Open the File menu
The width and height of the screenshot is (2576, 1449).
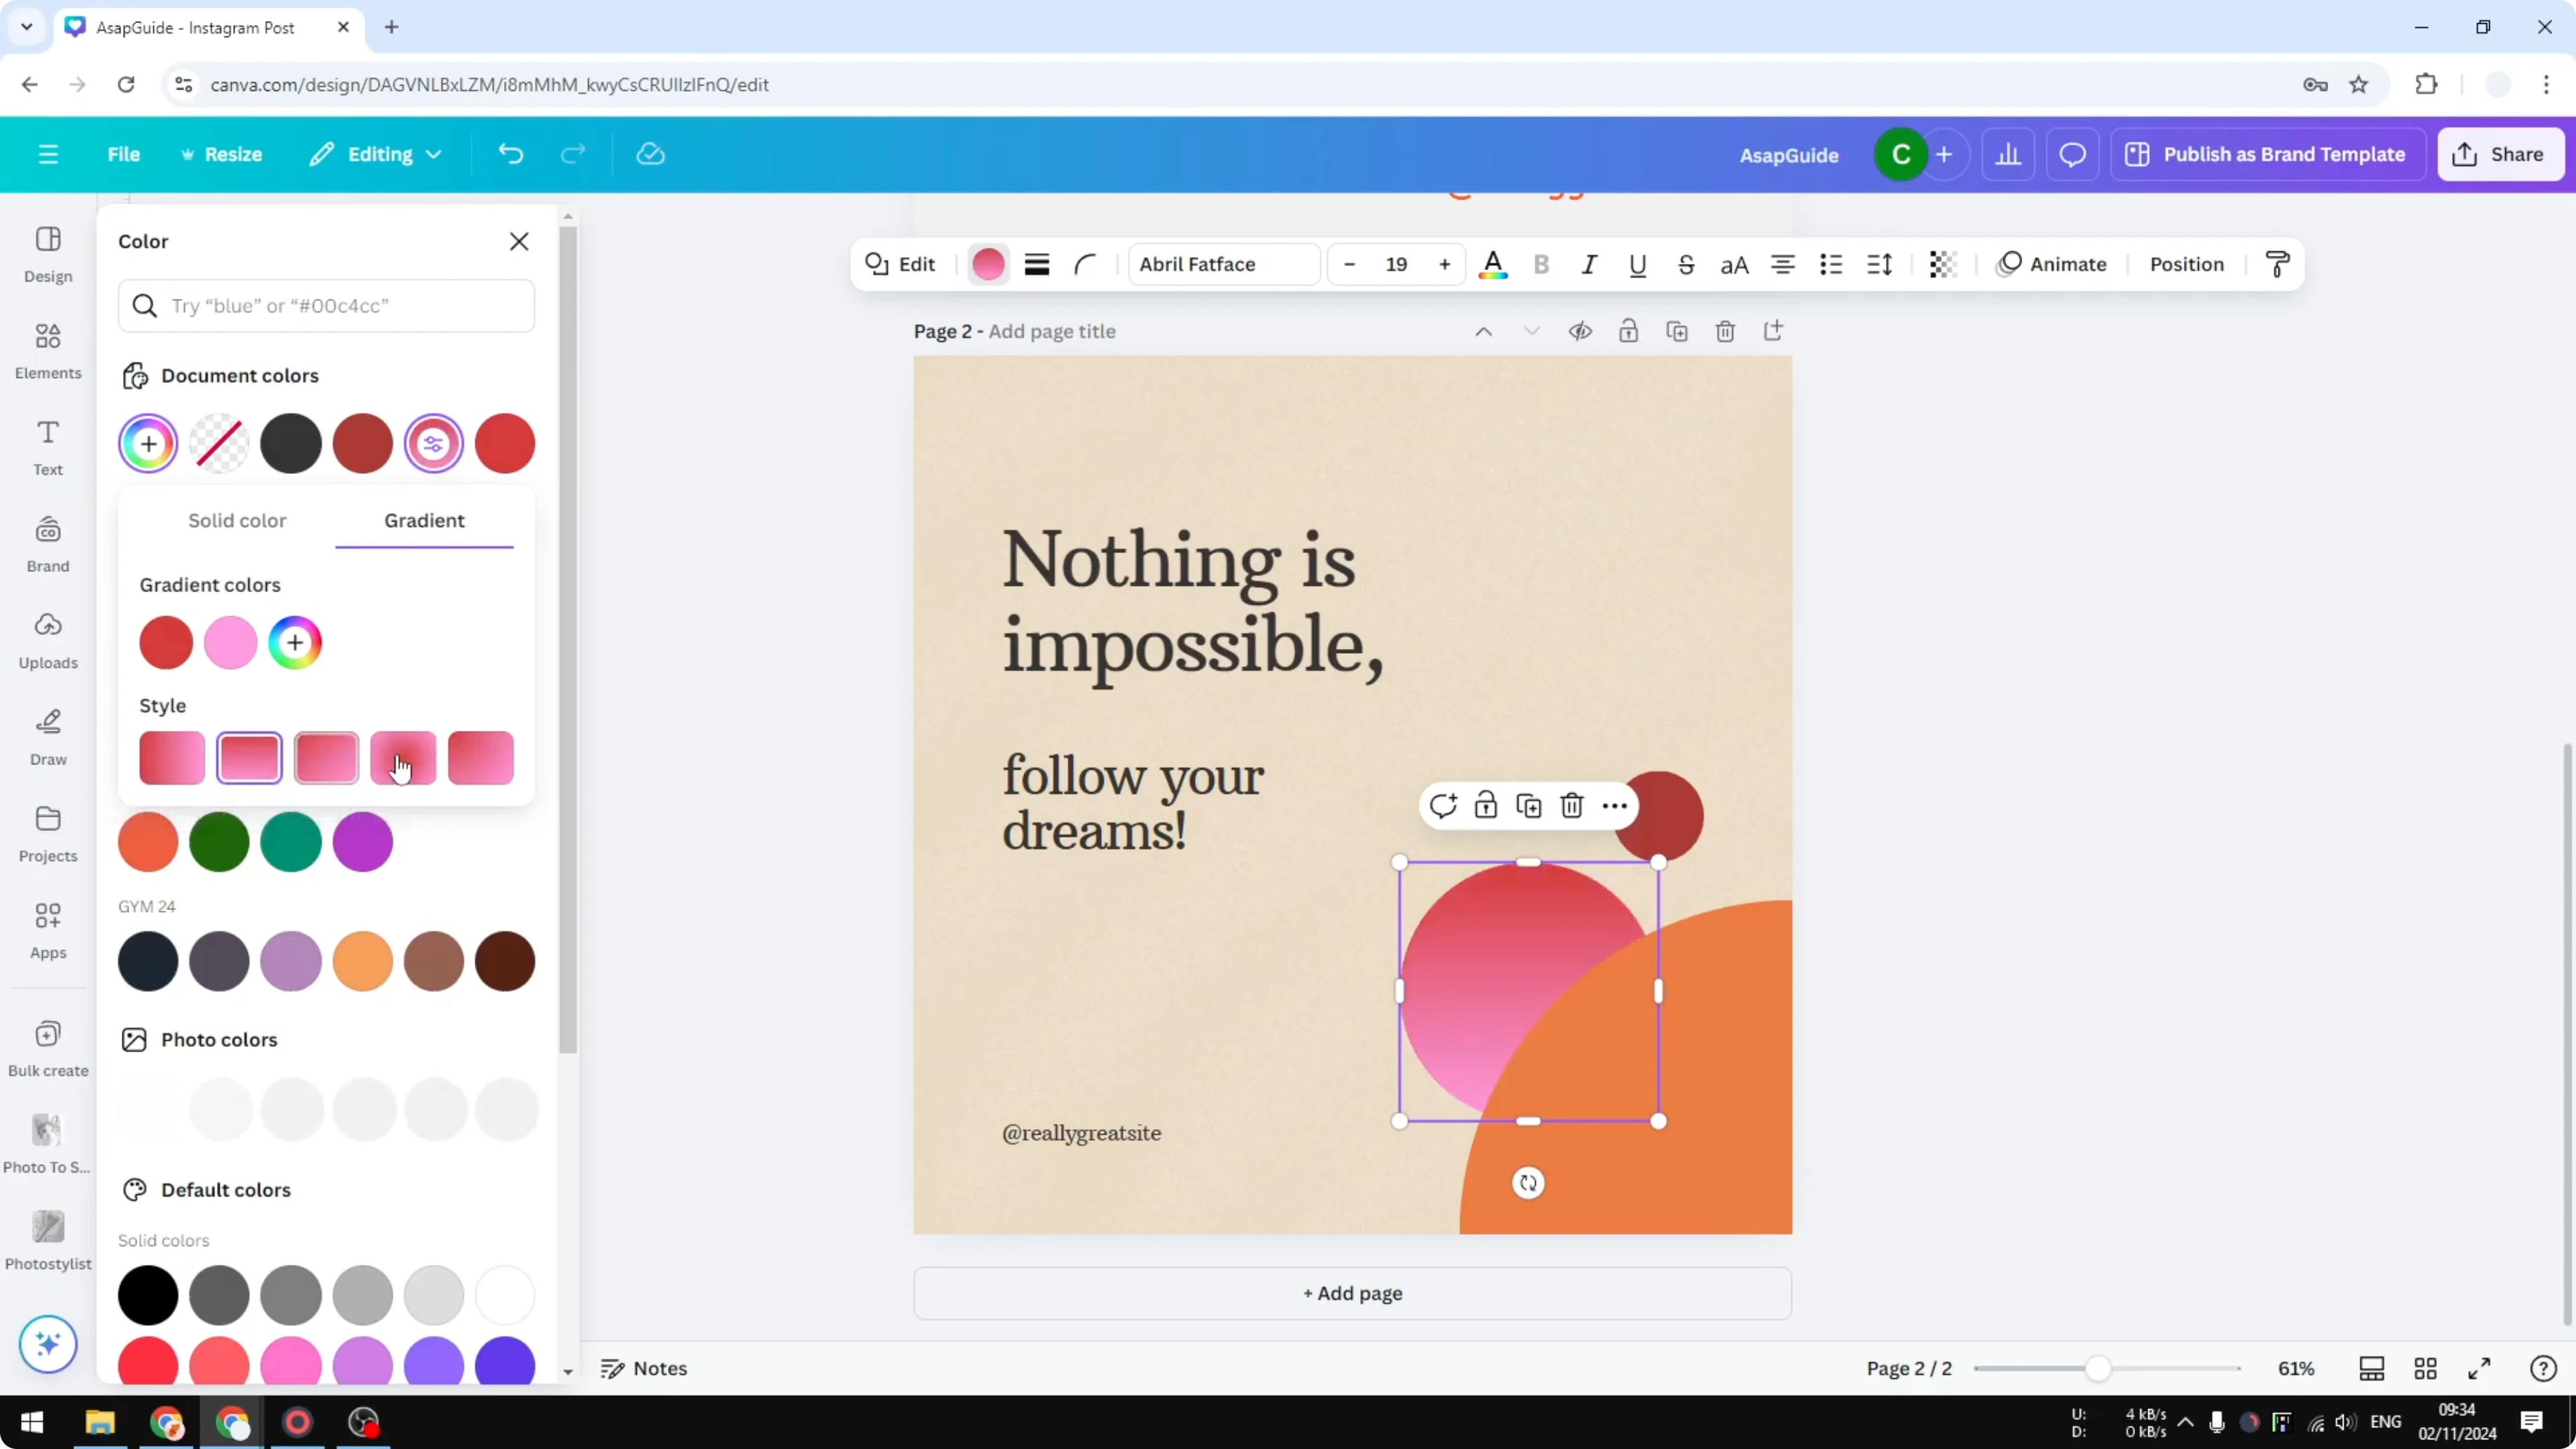(x=123, y=153)
